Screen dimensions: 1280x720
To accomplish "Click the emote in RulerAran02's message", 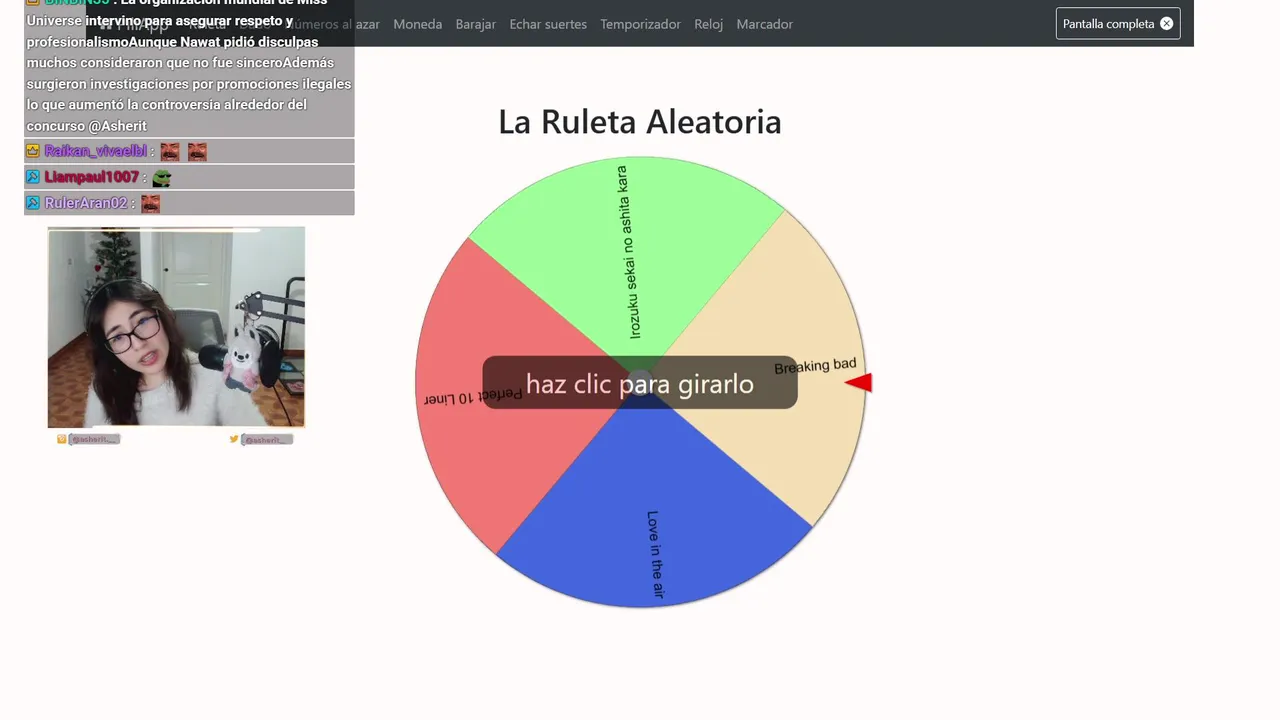I will [150, 204].
